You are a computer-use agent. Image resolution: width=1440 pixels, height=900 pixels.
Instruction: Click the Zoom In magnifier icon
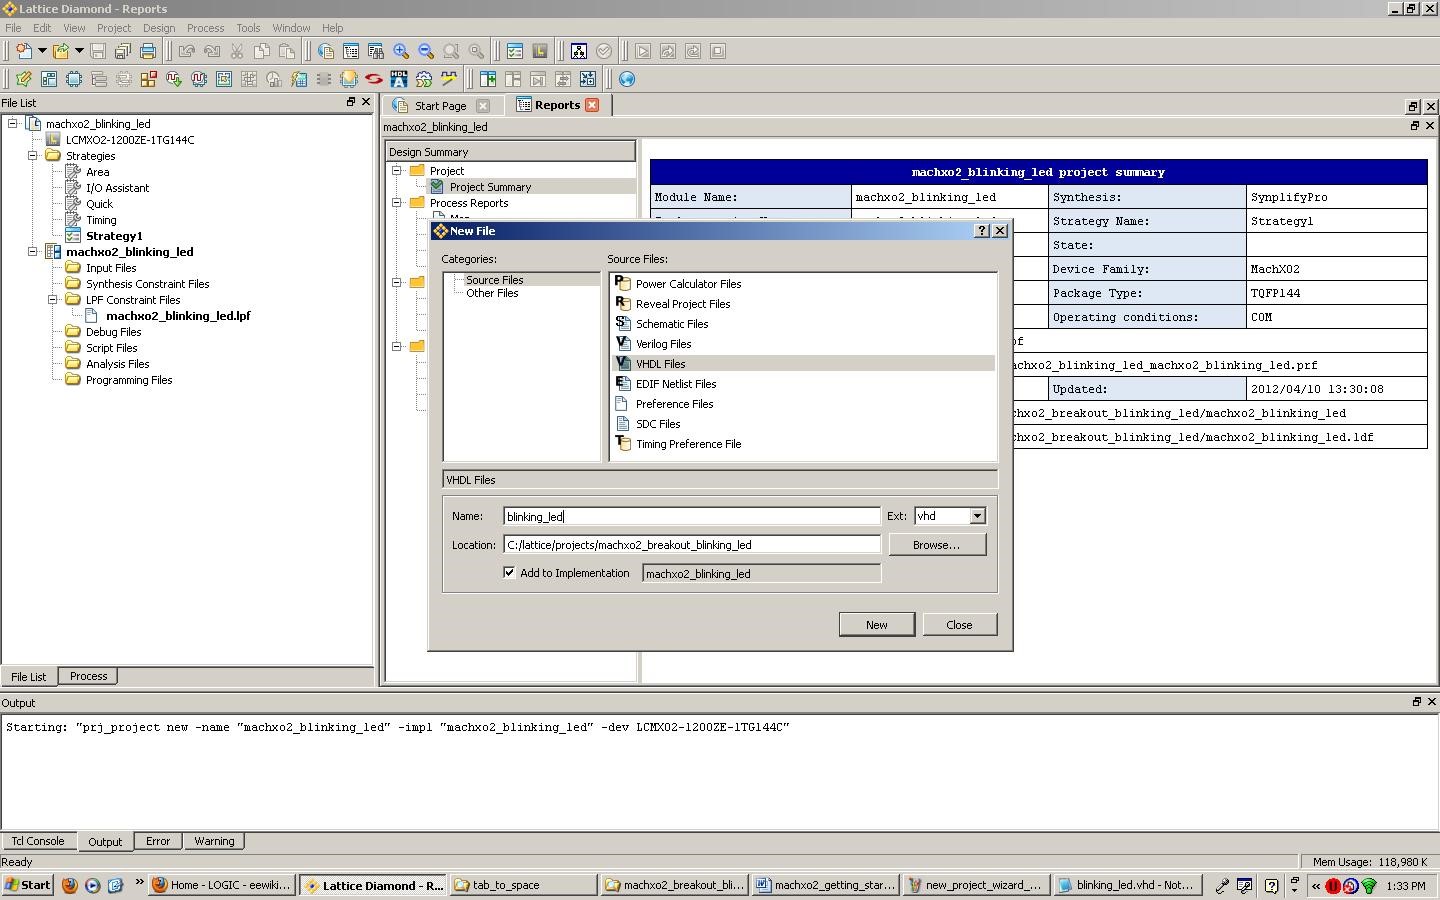[401, 51]
